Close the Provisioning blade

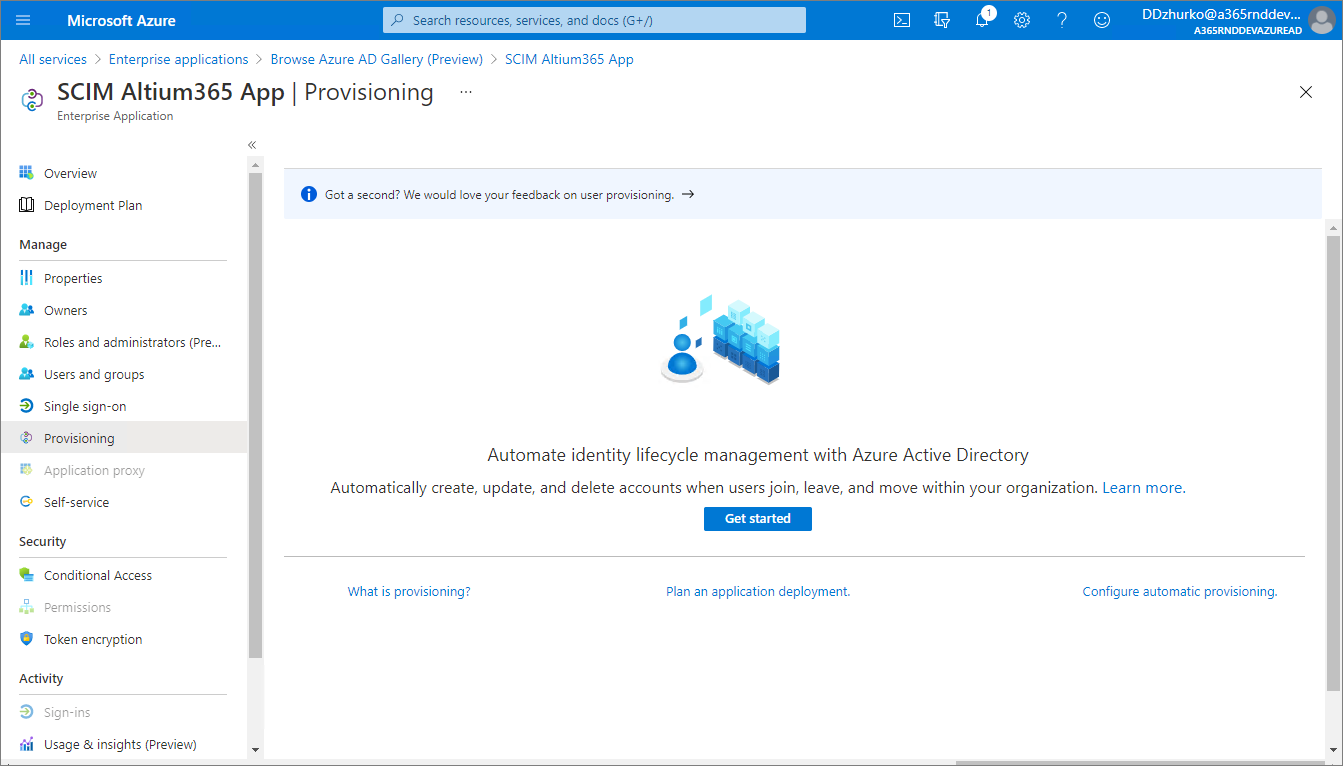click(x=1305, y=92)
